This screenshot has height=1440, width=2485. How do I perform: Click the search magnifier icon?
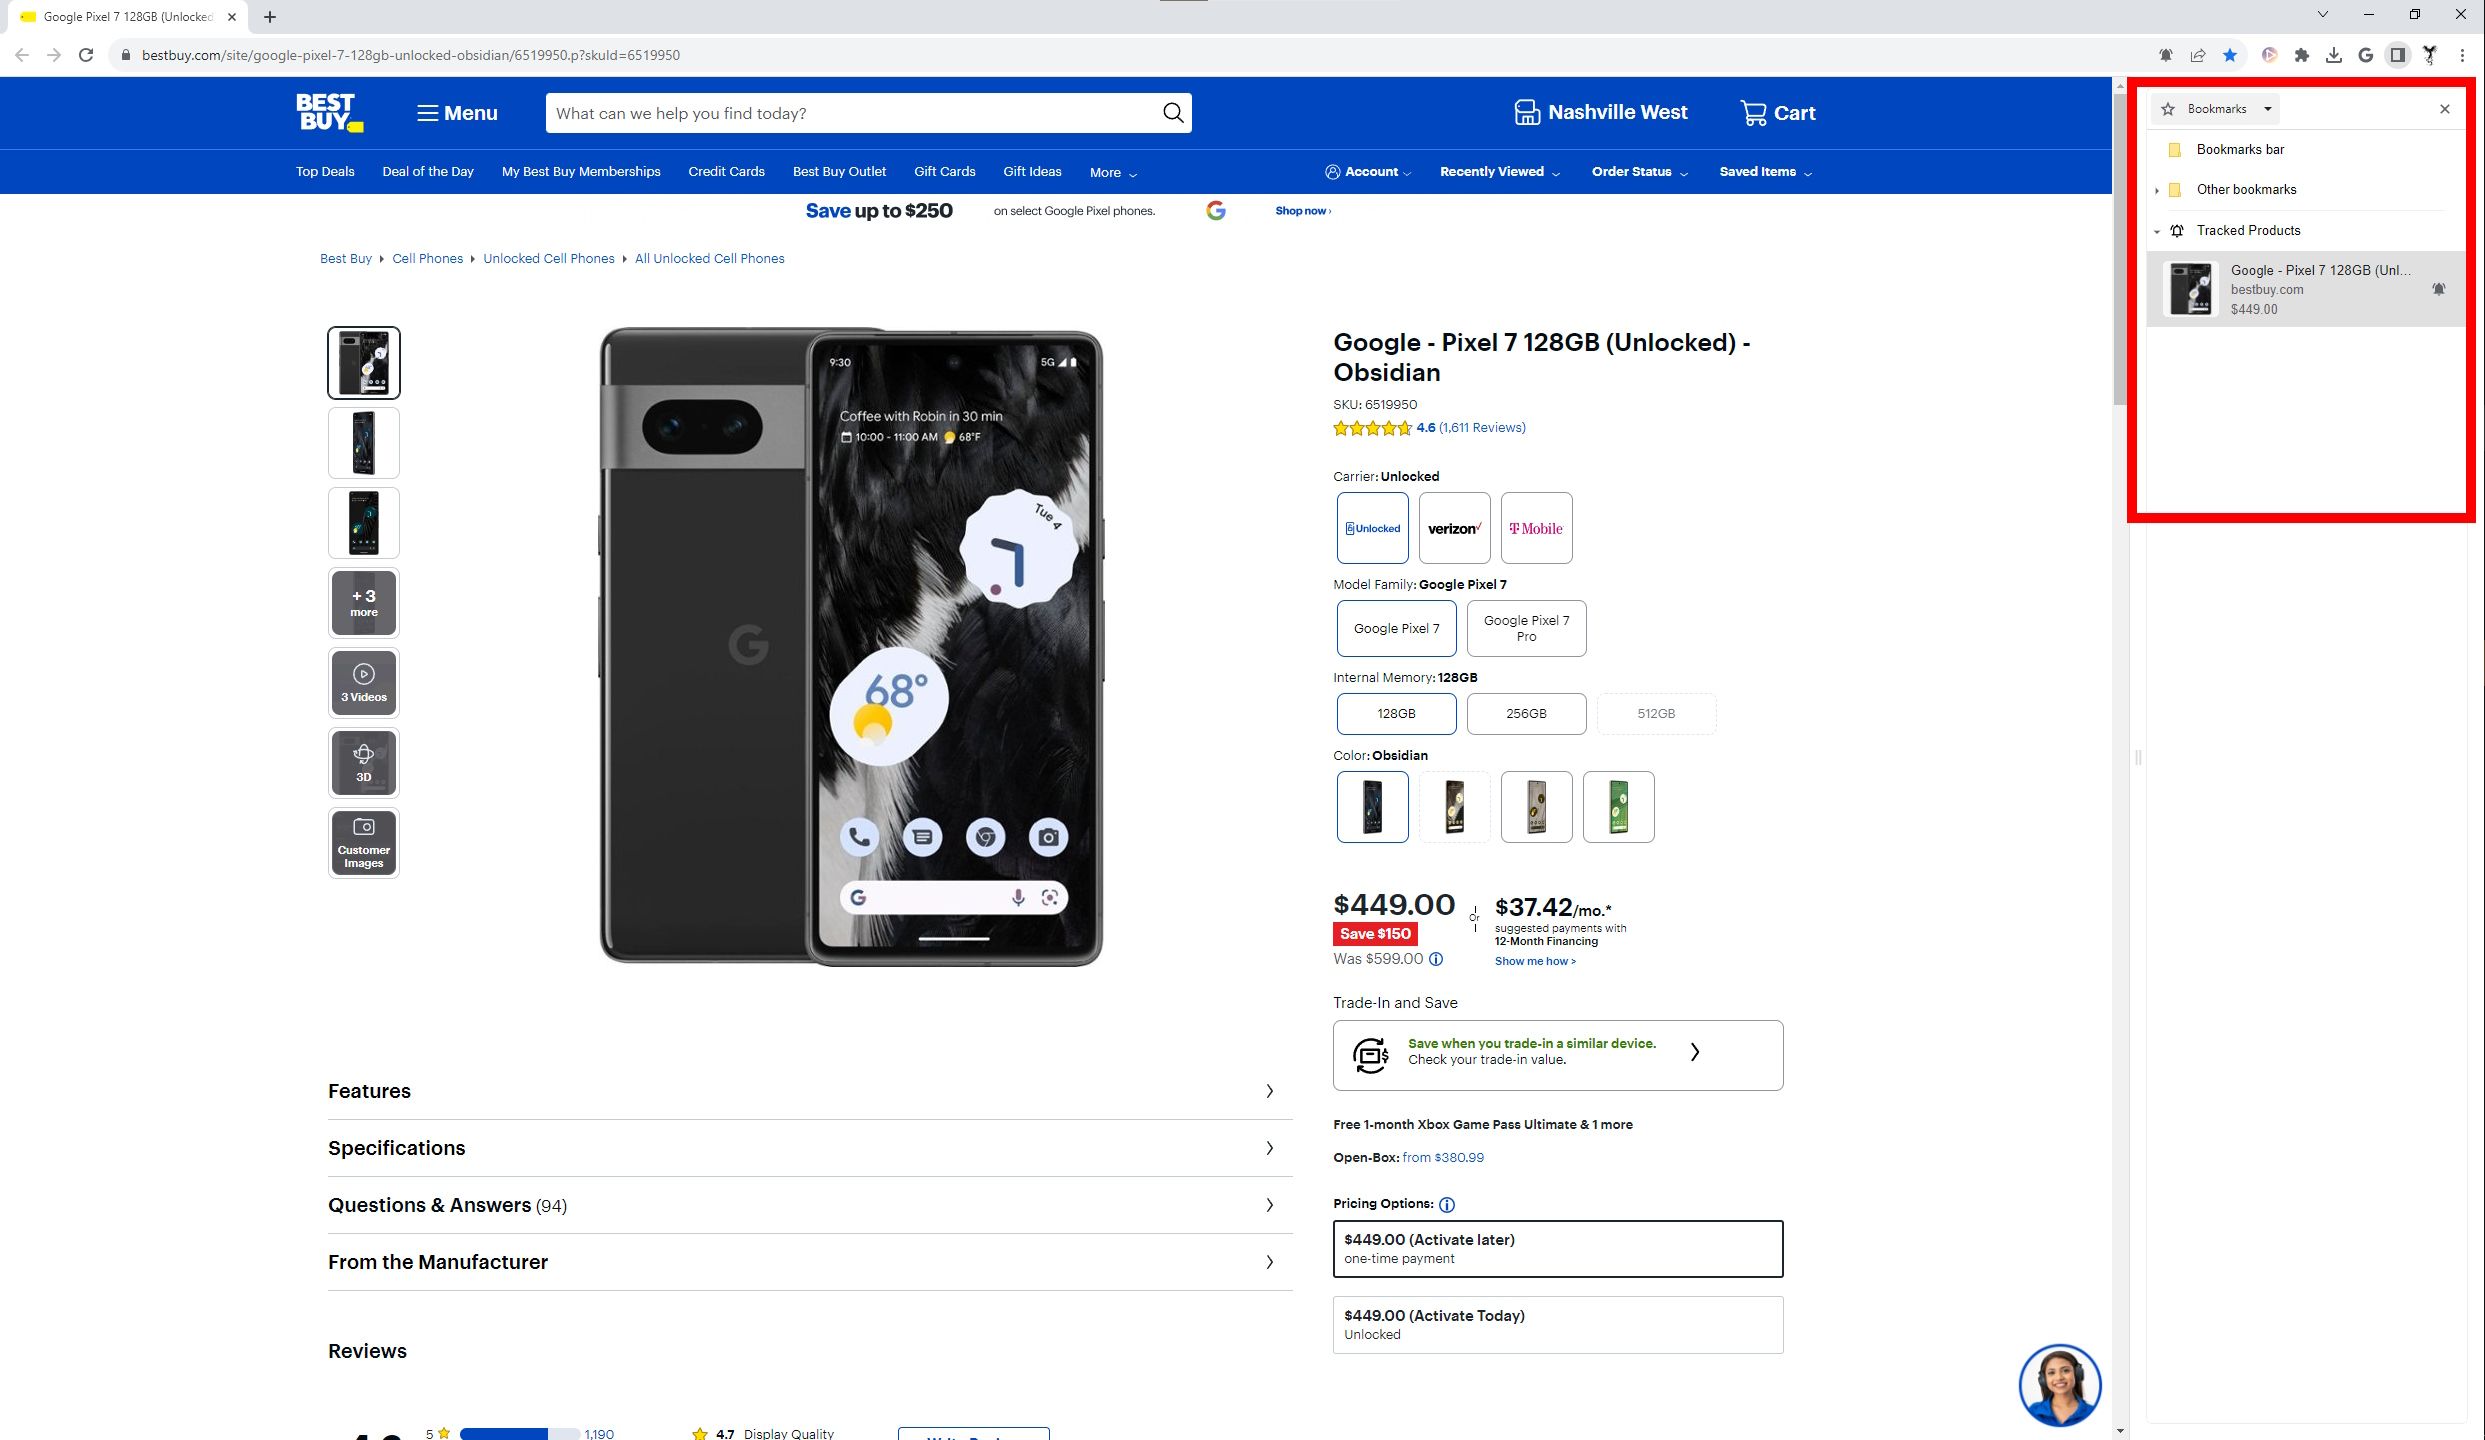point(1173,113)
